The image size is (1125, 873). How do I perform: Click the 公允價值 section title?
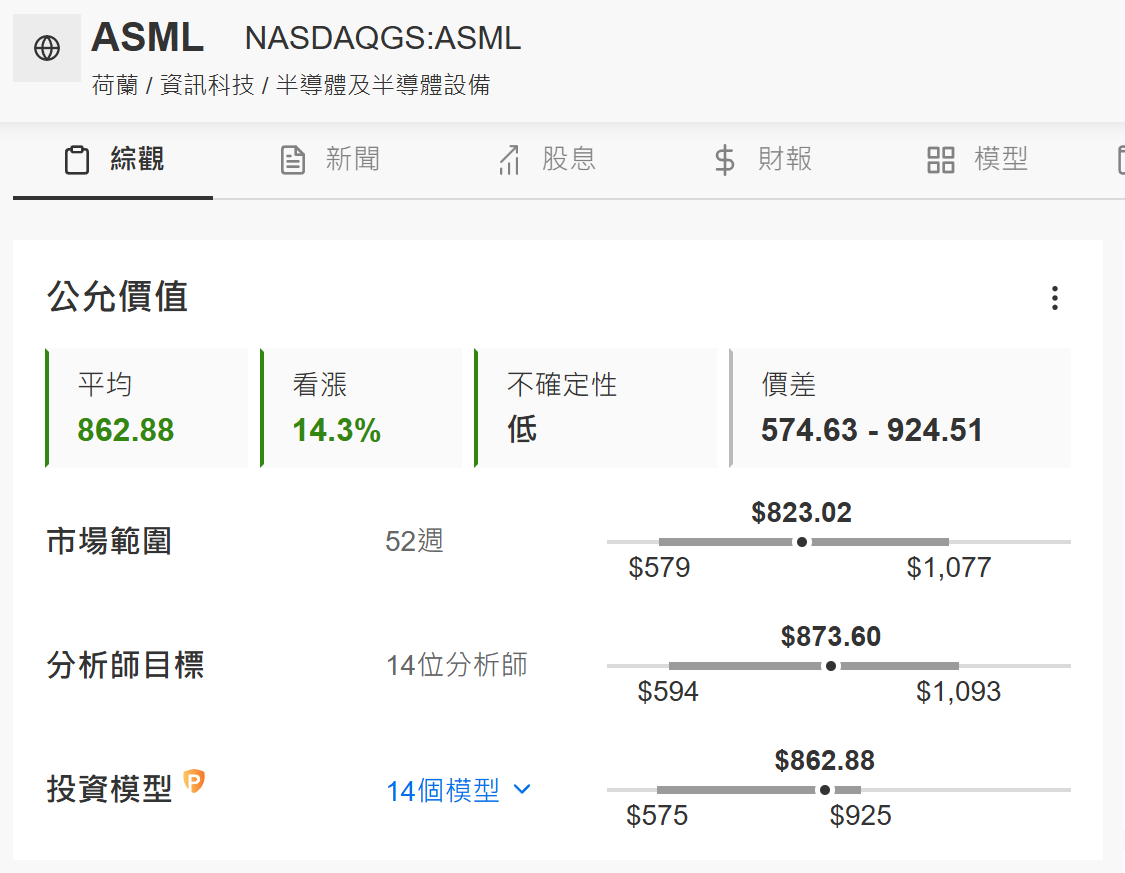[x=118, y=297]
